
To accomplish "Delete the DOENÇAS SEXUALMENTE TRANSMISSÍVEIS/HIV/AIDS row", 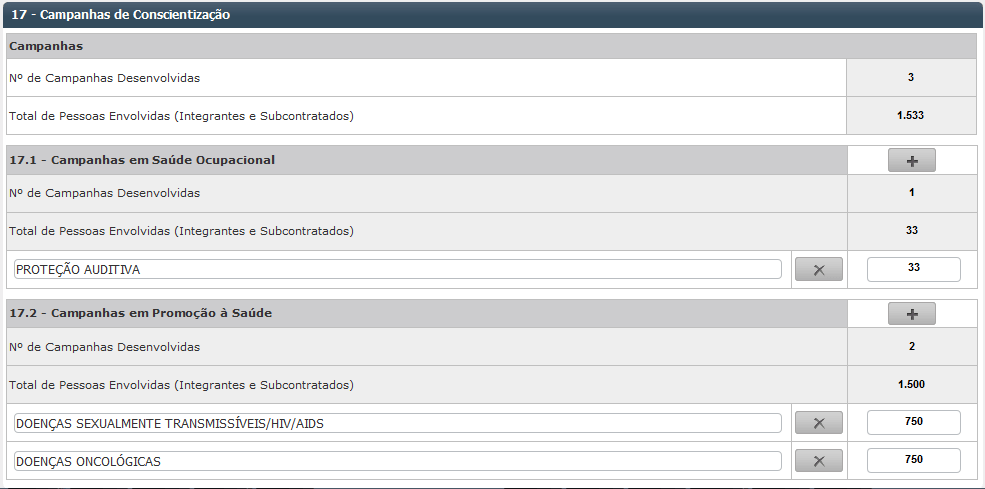I will [818, 423].
